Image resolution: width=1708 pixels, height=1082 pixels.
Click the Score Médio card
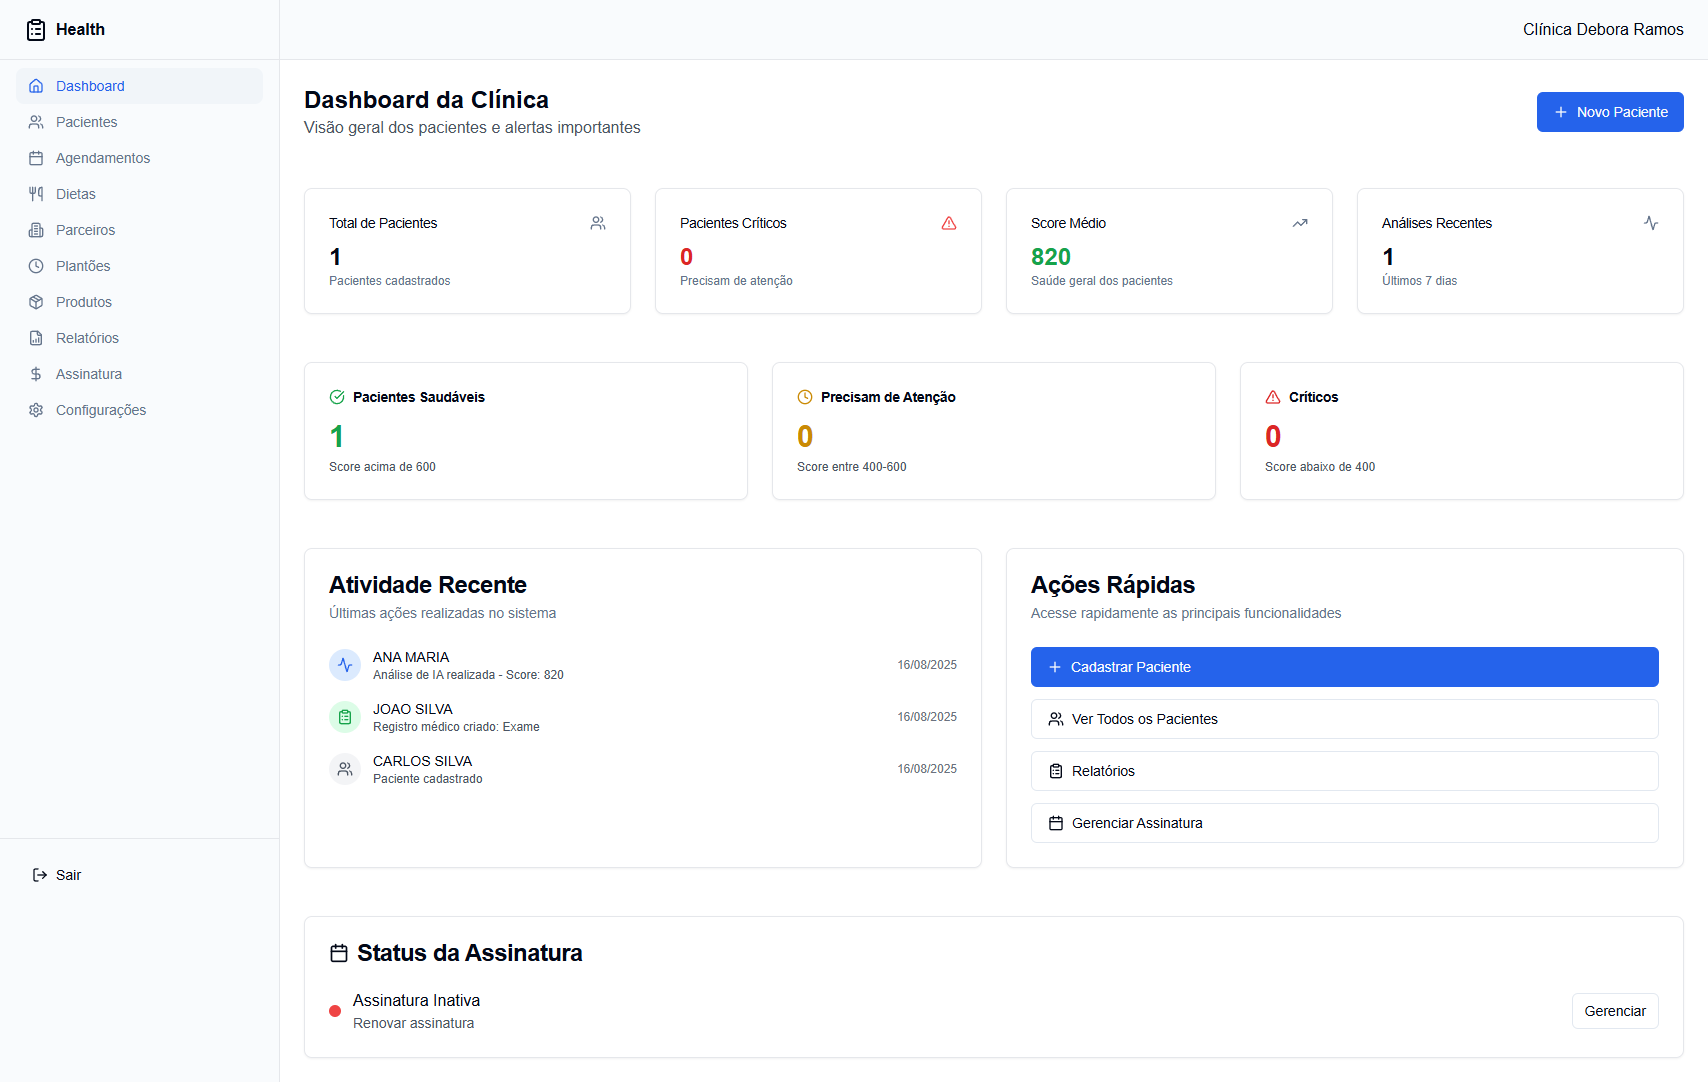1169,251
